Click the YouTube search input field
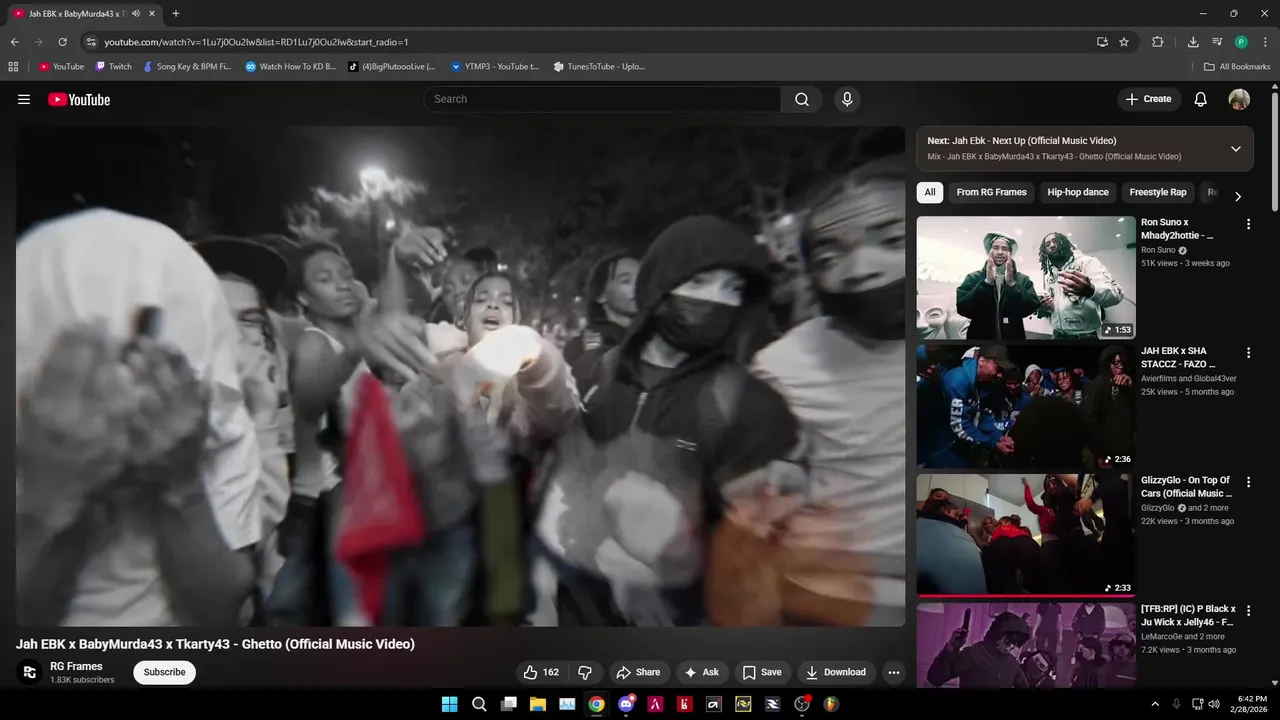The height and width of the screenshot is (720, 1280). point(602,99)
